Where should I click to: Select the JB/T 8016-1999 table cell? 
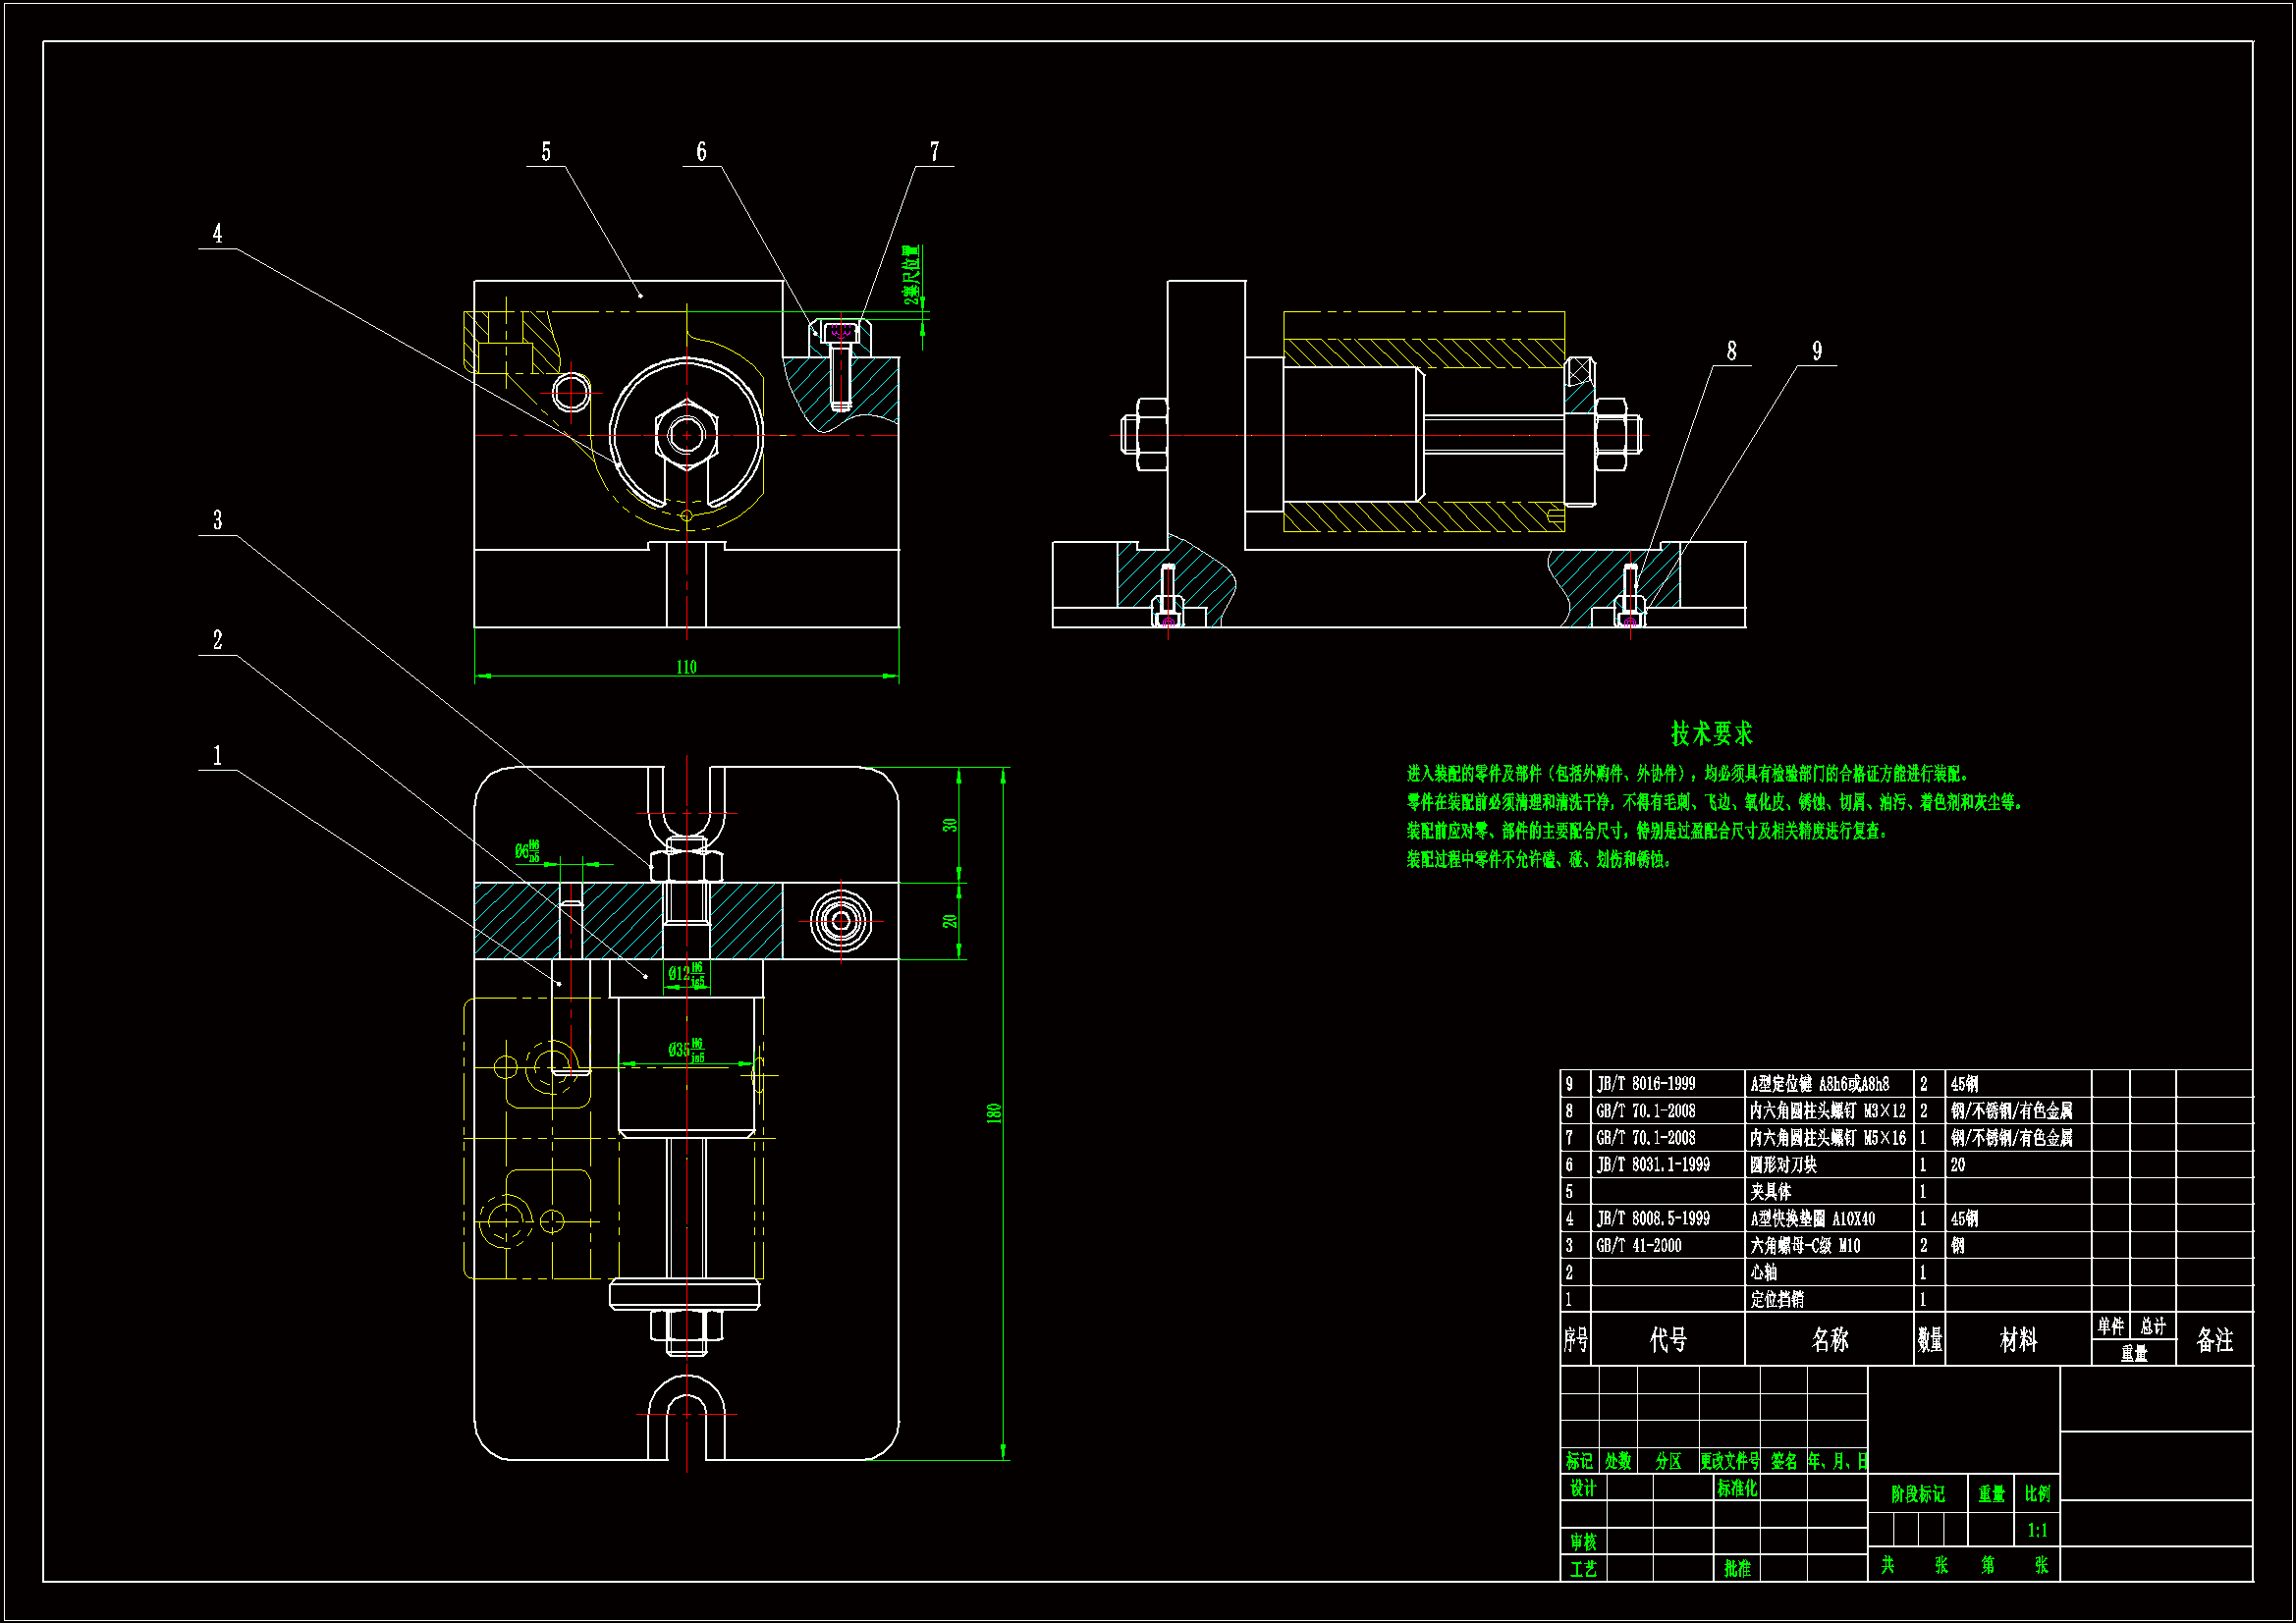pos(1646,1084)
